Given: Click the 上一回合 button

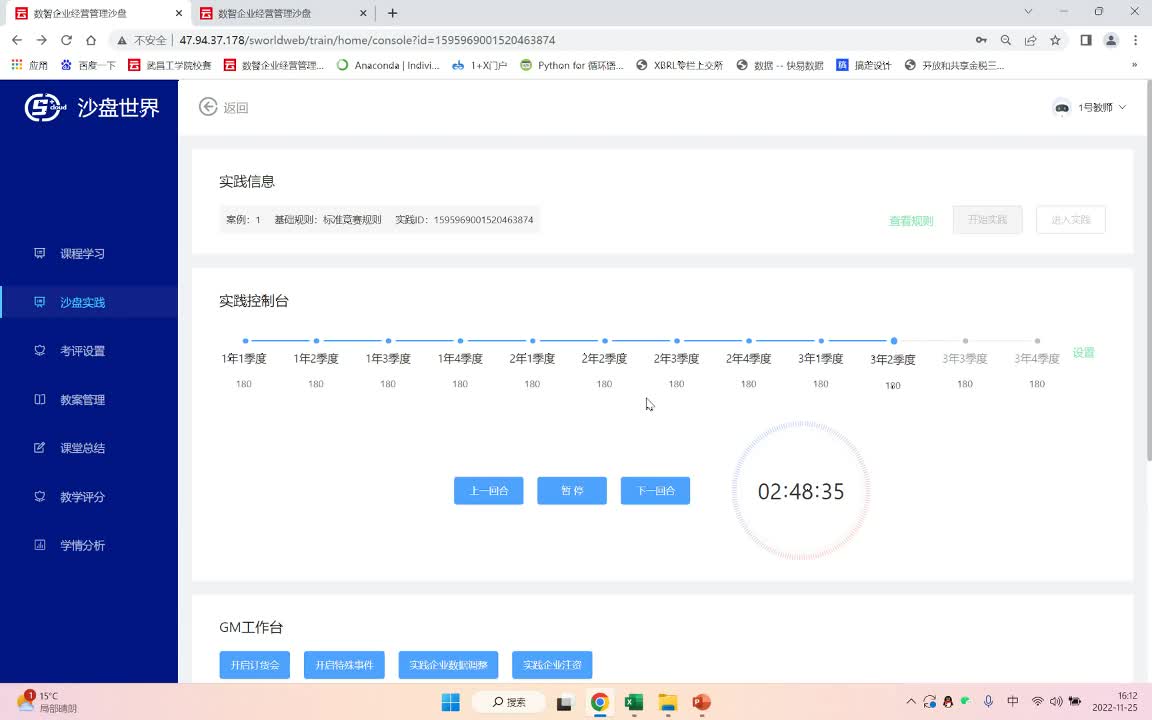Looking at the screenshot, I should (489, 491).
